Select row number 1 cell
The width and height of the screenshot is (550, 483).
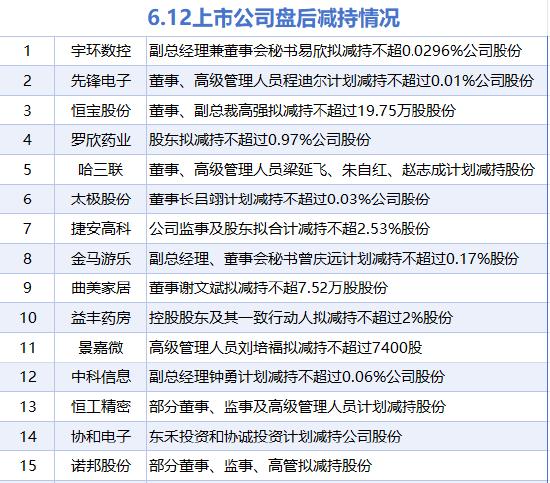(x=27, y=51)
